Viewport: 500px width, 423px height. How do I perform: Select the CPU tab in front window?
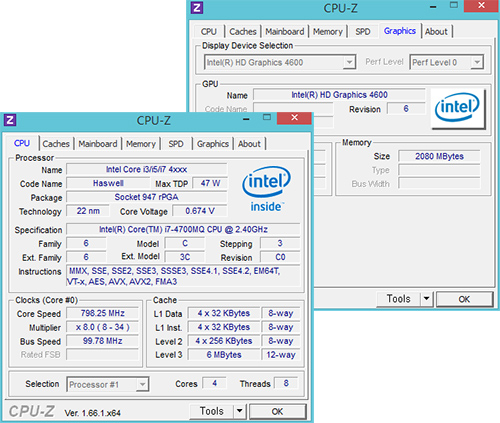pos(22,143)
